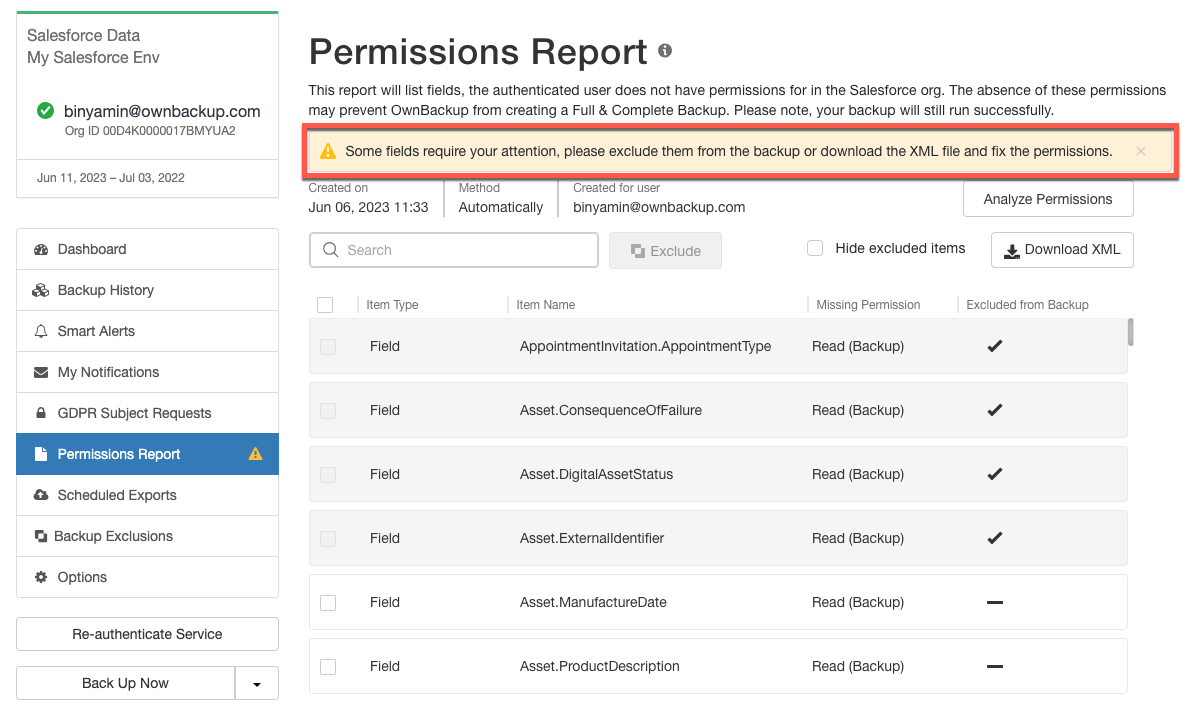Open Permissions Report from the sidebar

click(116, 453)
